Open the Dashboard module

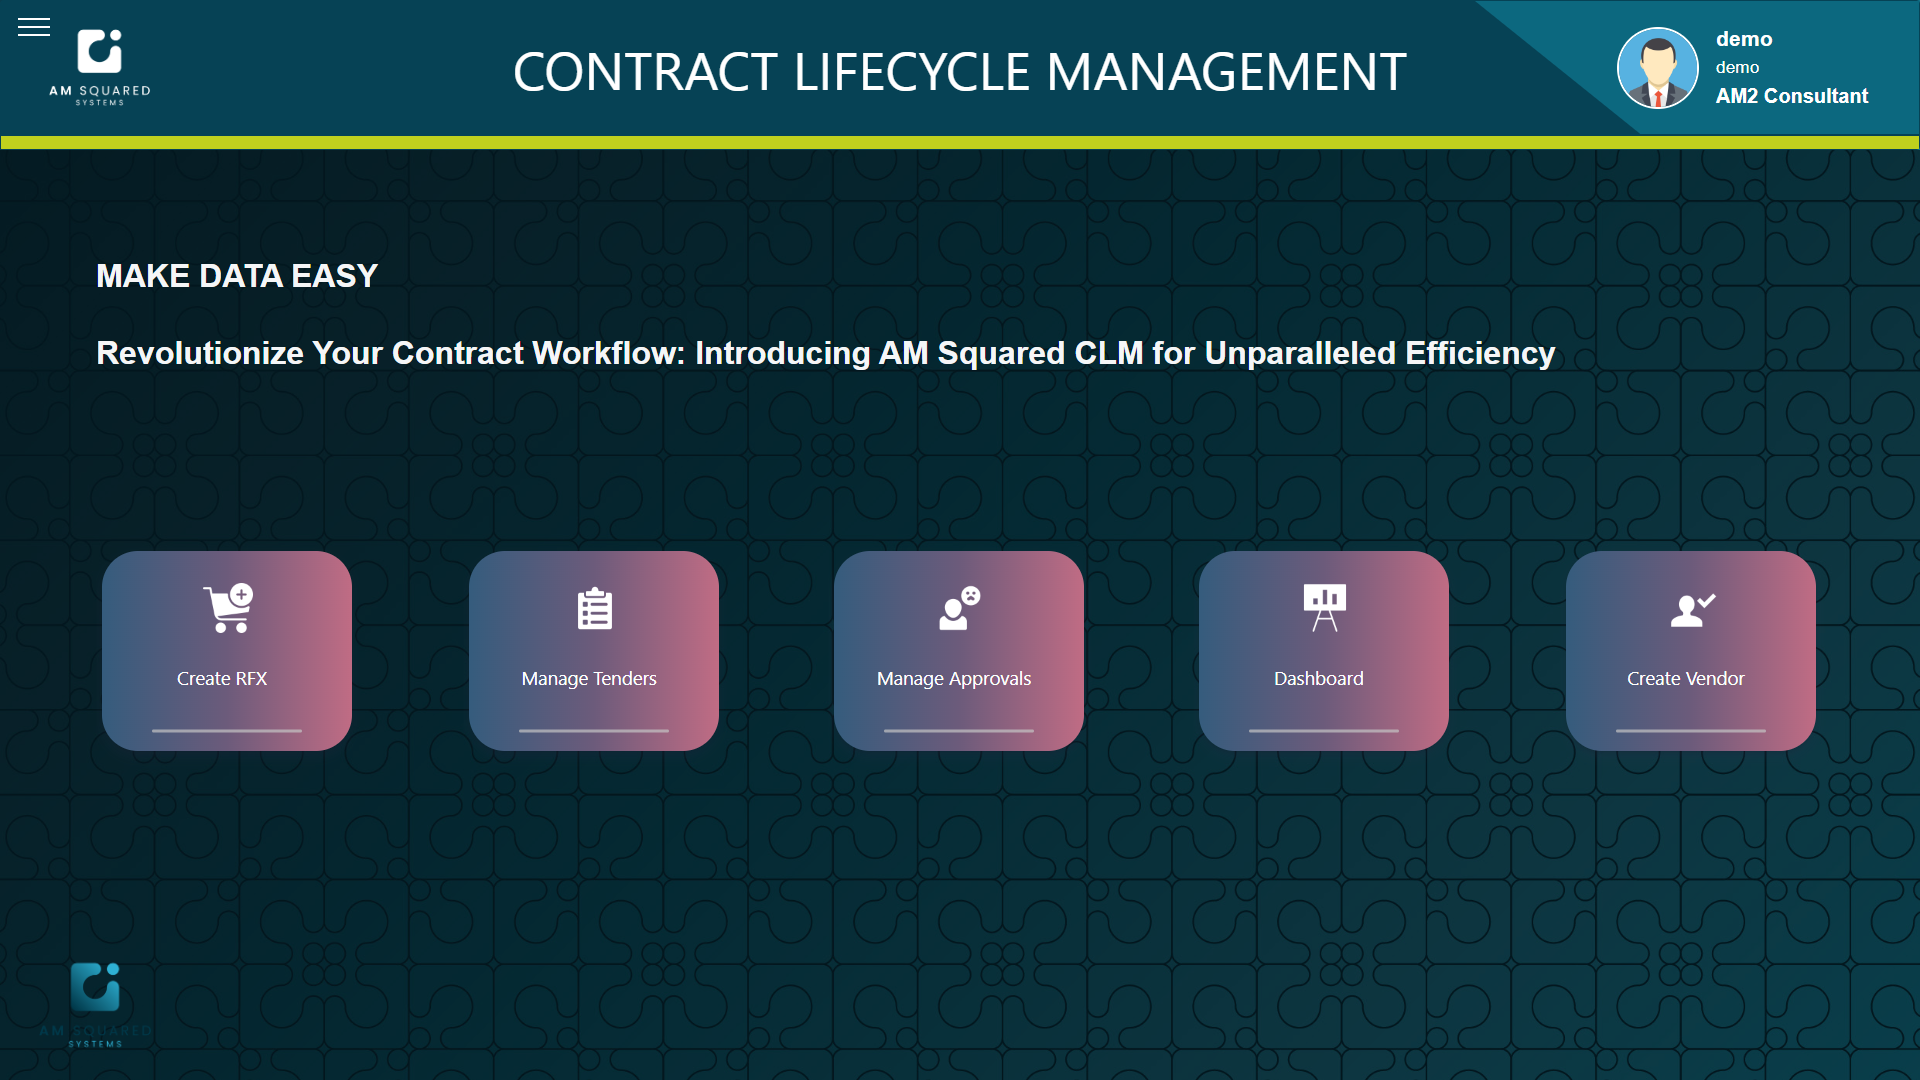(1320, 650)
